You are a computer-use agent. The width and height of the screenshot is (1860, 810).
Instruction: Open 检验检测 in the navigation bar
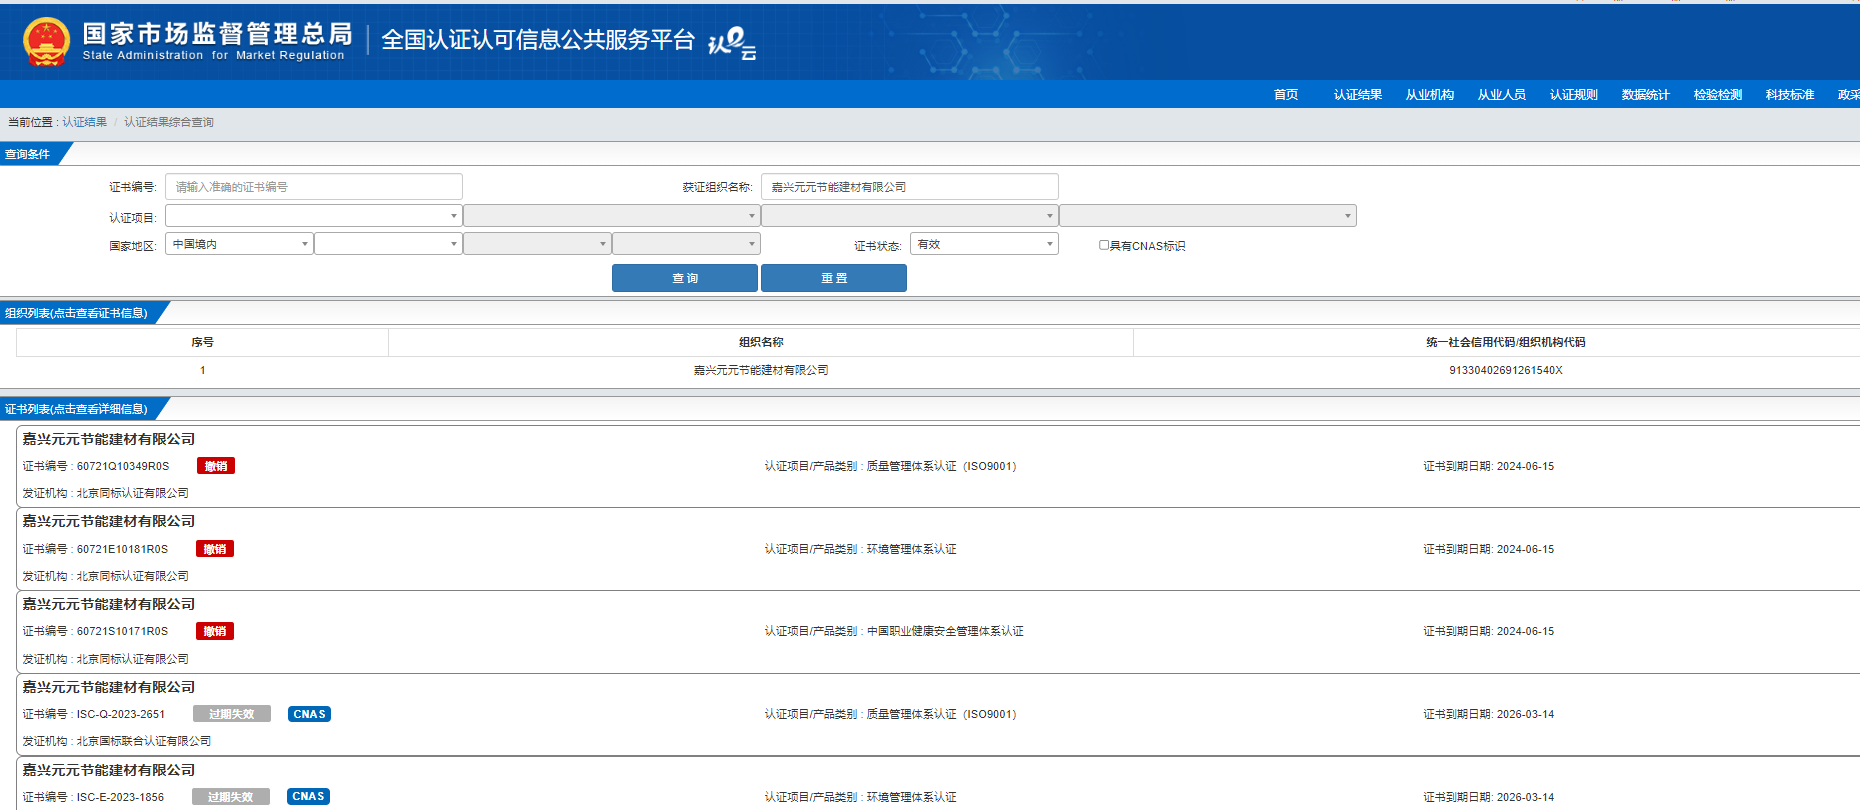1717,95
